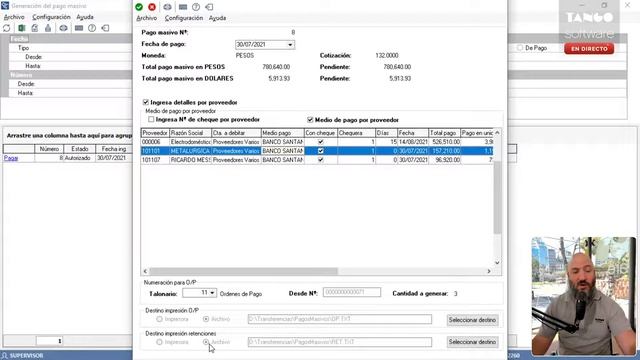Click the 'Con cheque' column header
The image size is (640, 360).
pyautogui.click(x=320, y=133)
